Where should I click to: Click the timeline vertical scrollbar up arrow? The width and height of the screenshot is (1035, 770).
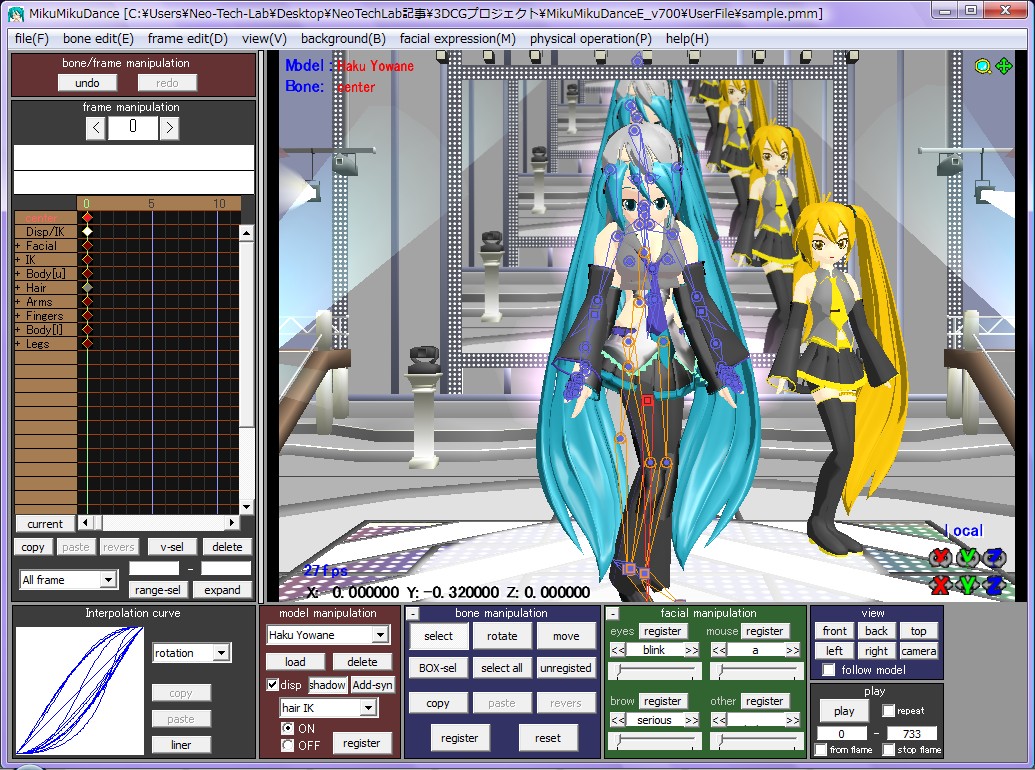pos(246,232)
